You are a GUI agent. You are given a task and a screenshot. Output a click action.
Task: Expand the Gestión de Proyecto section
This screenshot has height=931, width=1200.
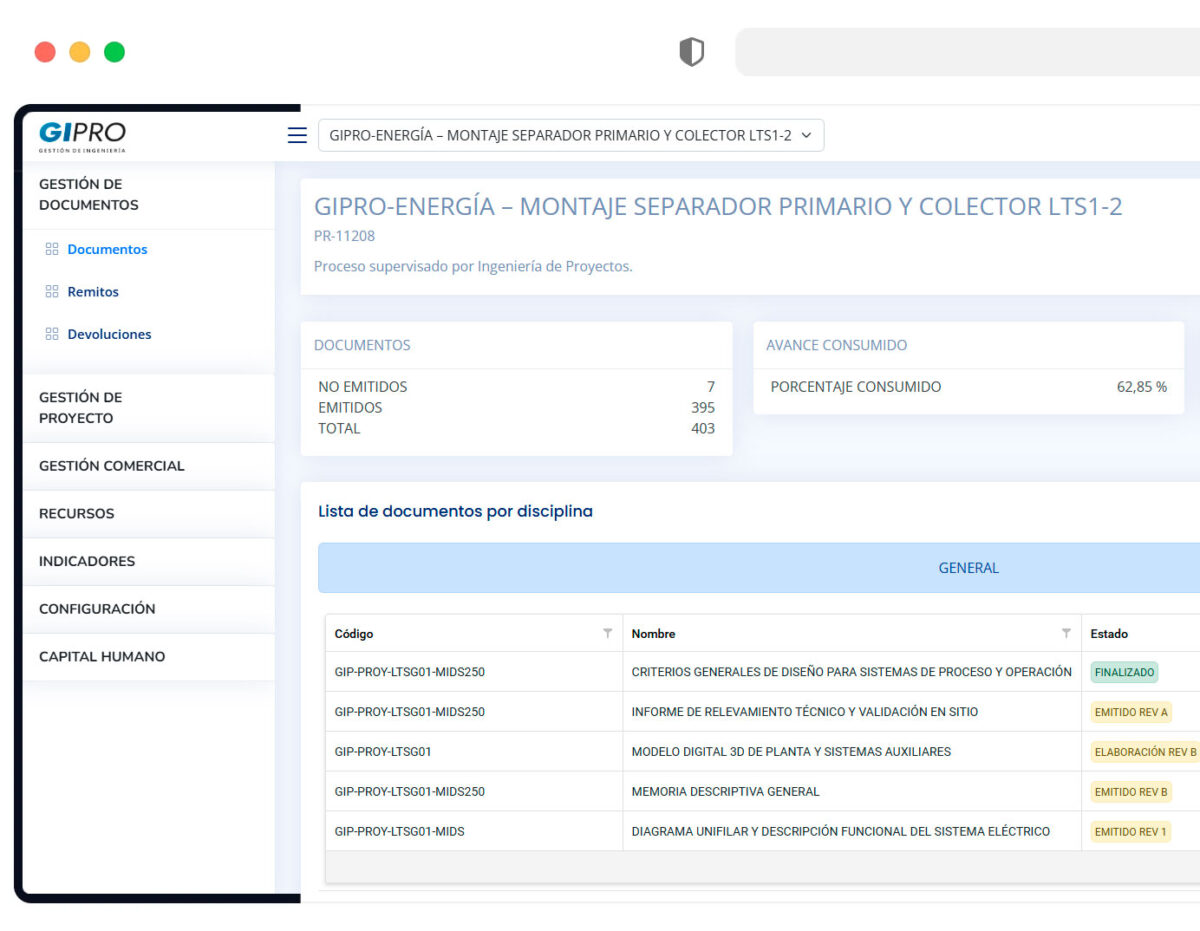80,408
